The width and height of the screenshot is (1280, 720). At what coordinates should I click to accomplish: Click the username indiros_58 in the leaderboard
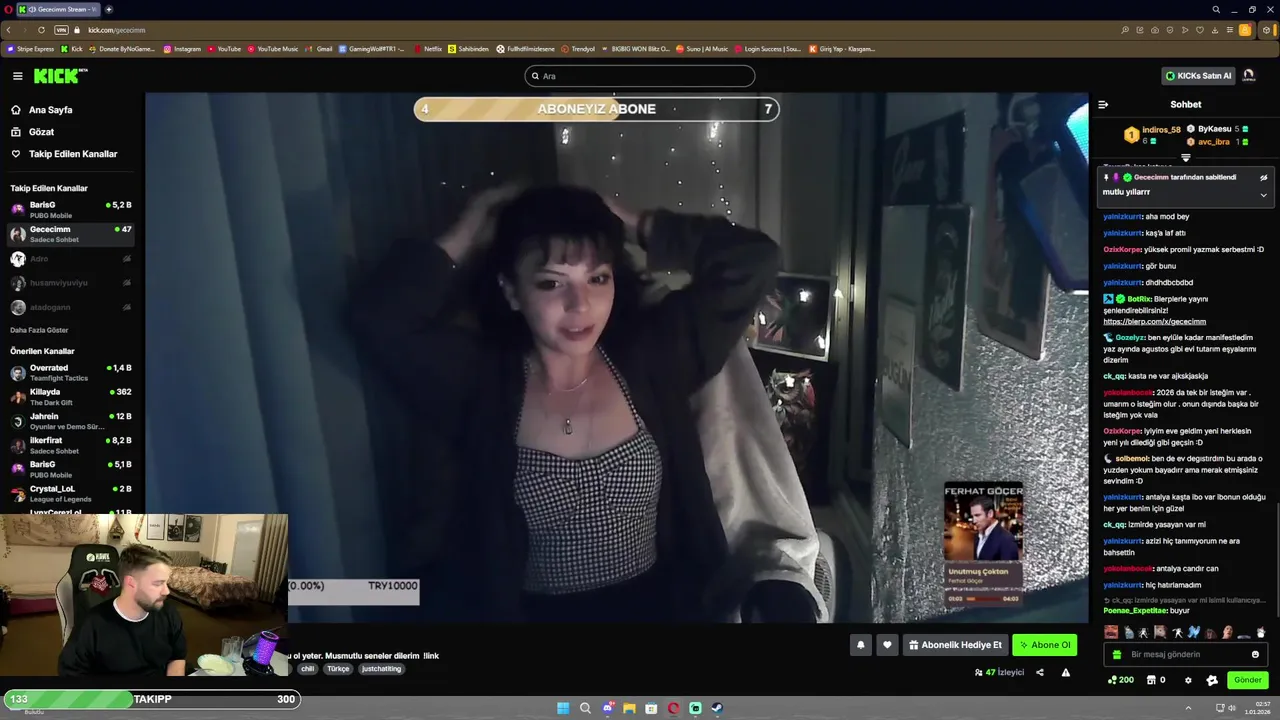pyautogui.click(x=1161, y=130)
